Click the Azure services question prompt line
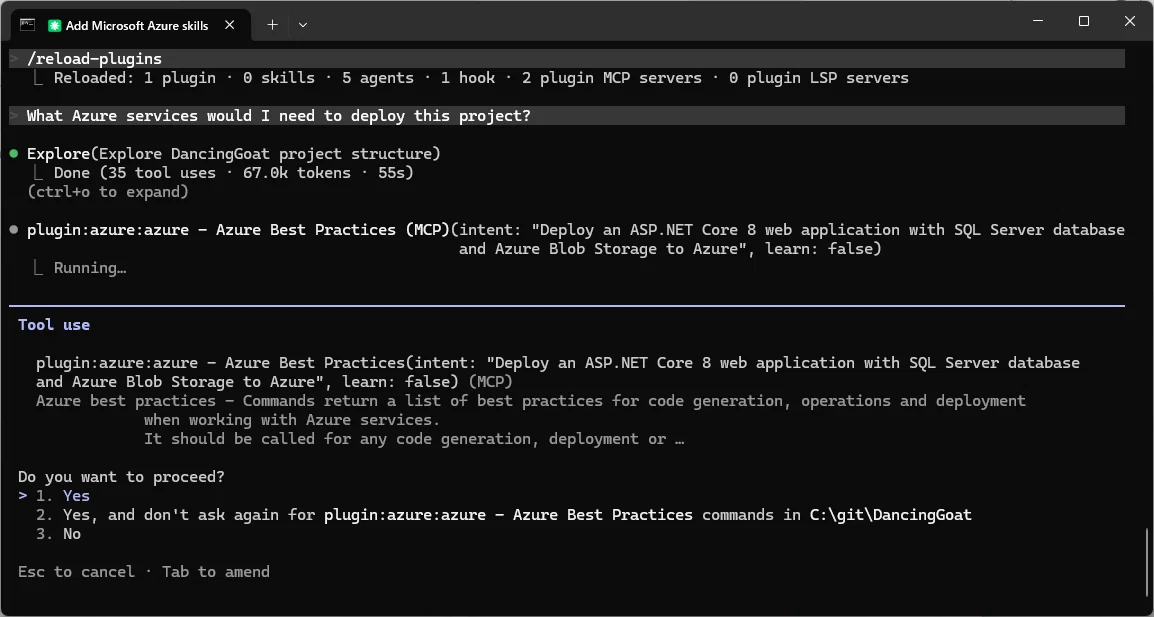1154x617 pixels. pyautogui.click(x=567, y=116)
